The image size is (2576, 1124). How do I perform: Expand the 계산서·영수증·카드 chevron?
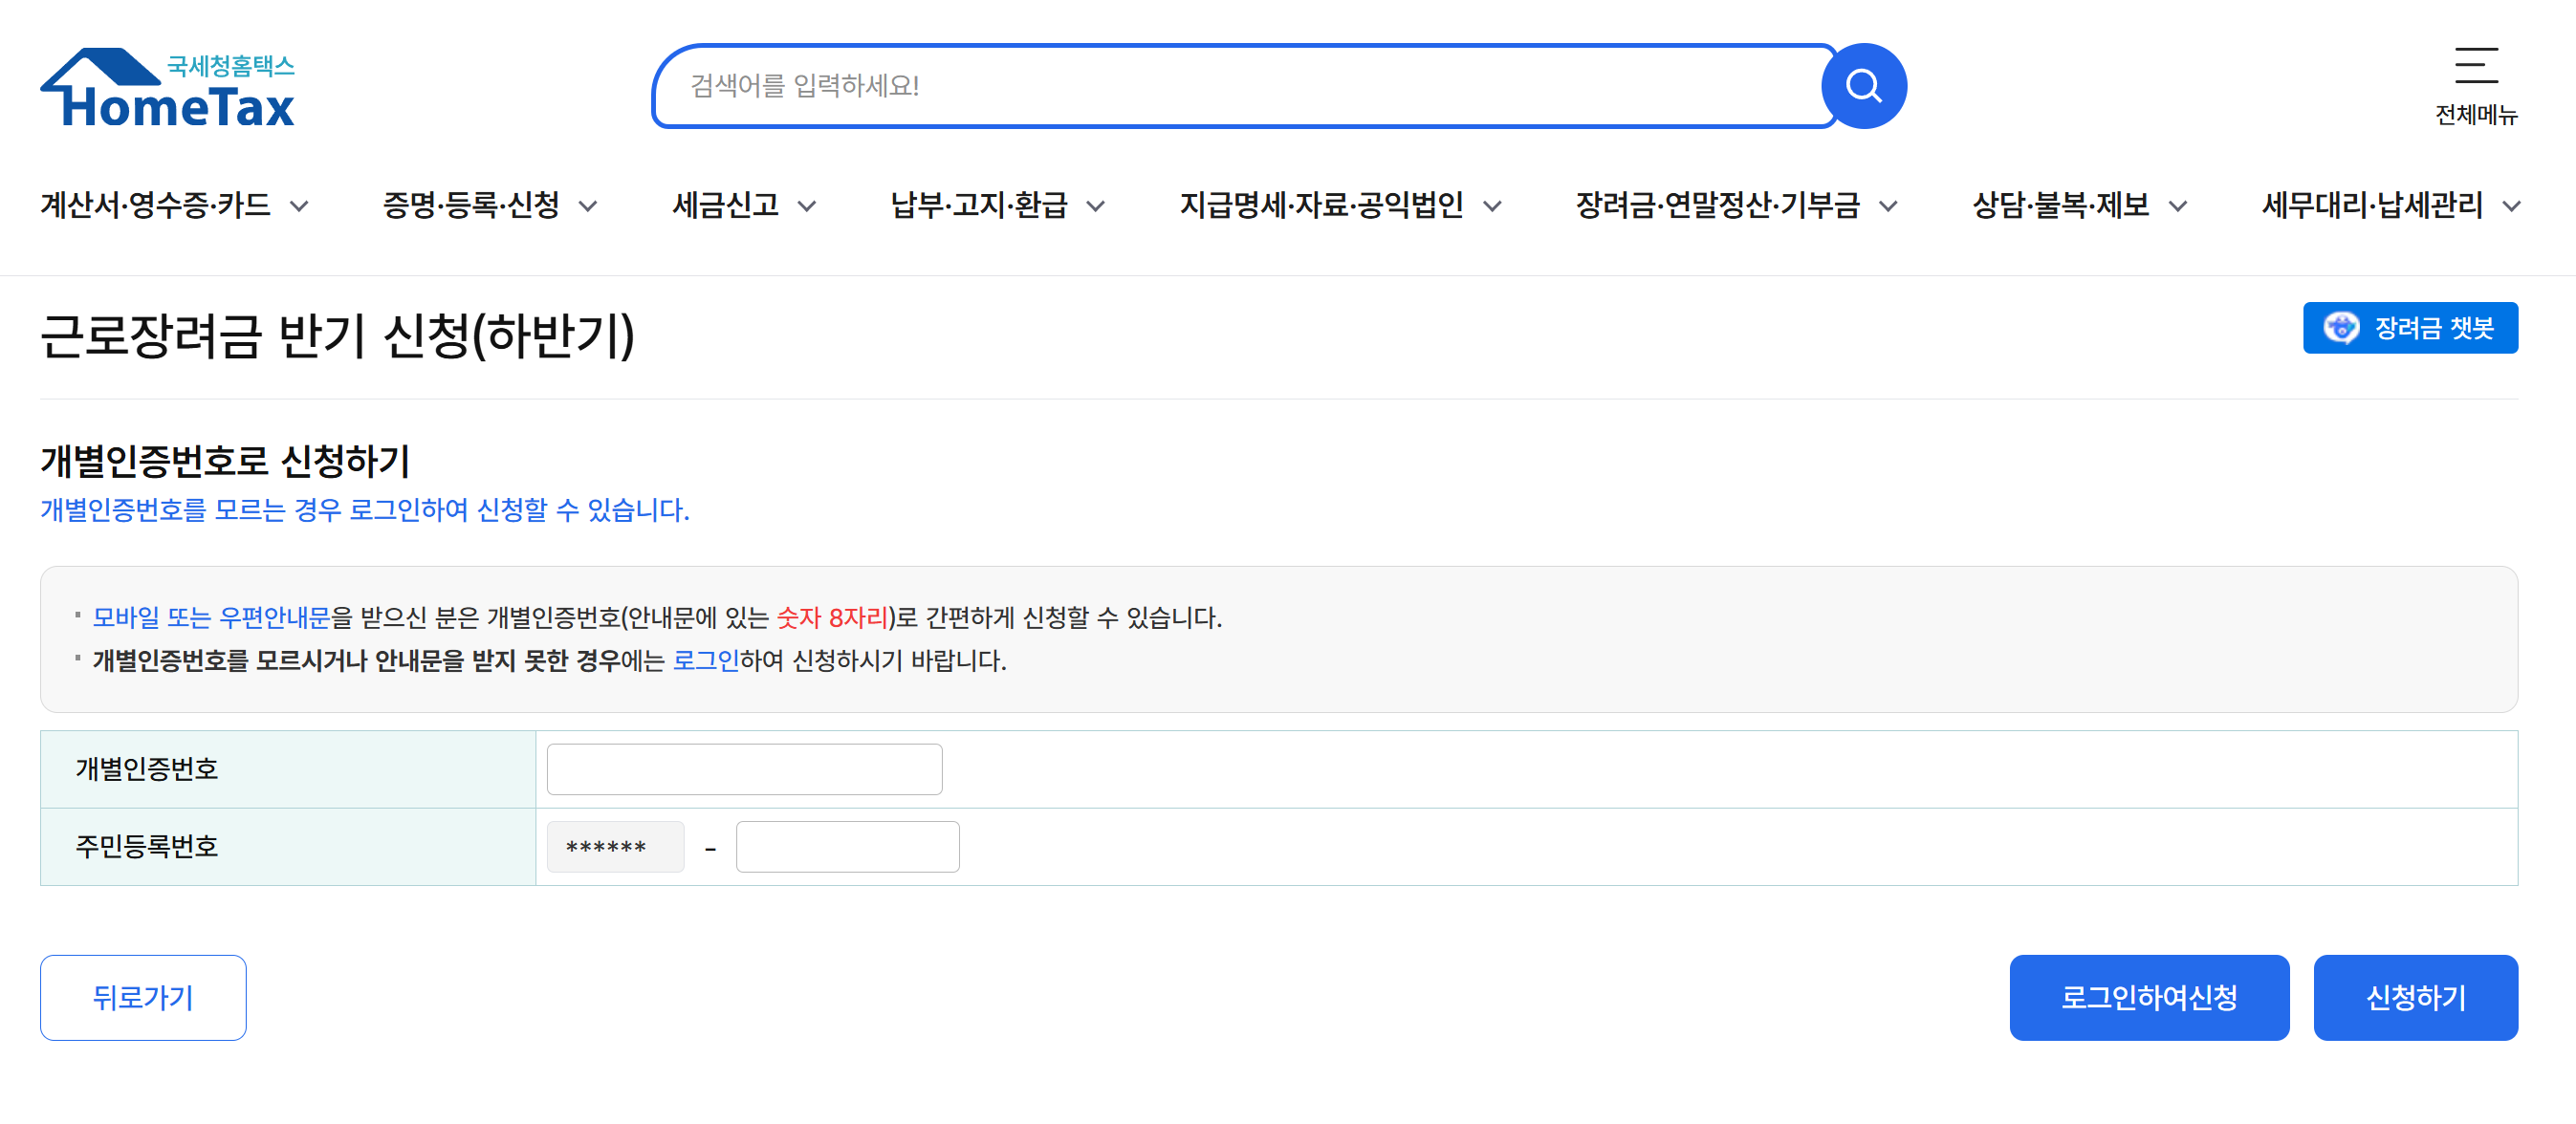click(299, 207)
